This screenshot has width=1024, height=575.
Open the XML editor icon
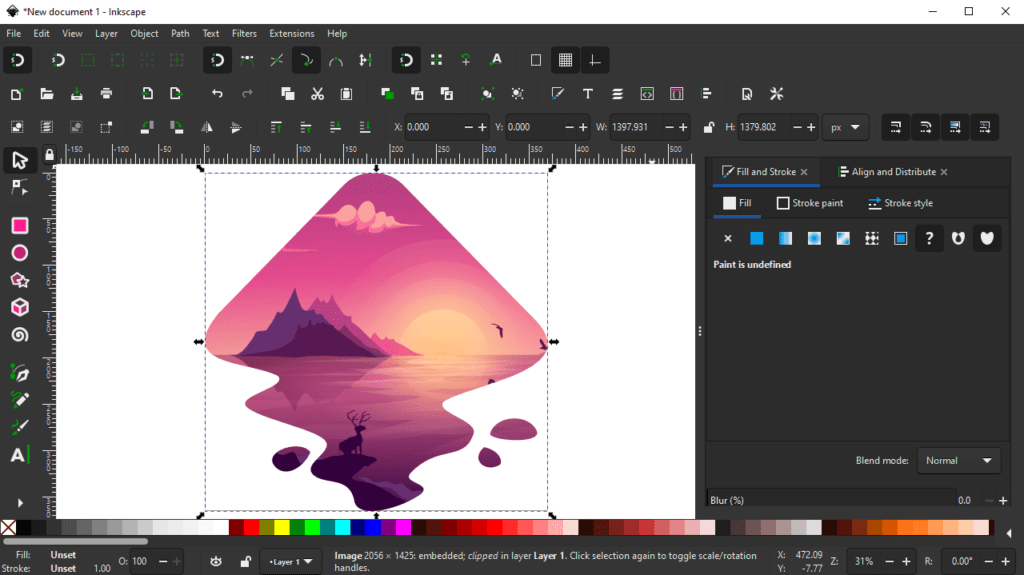(647, 94)
